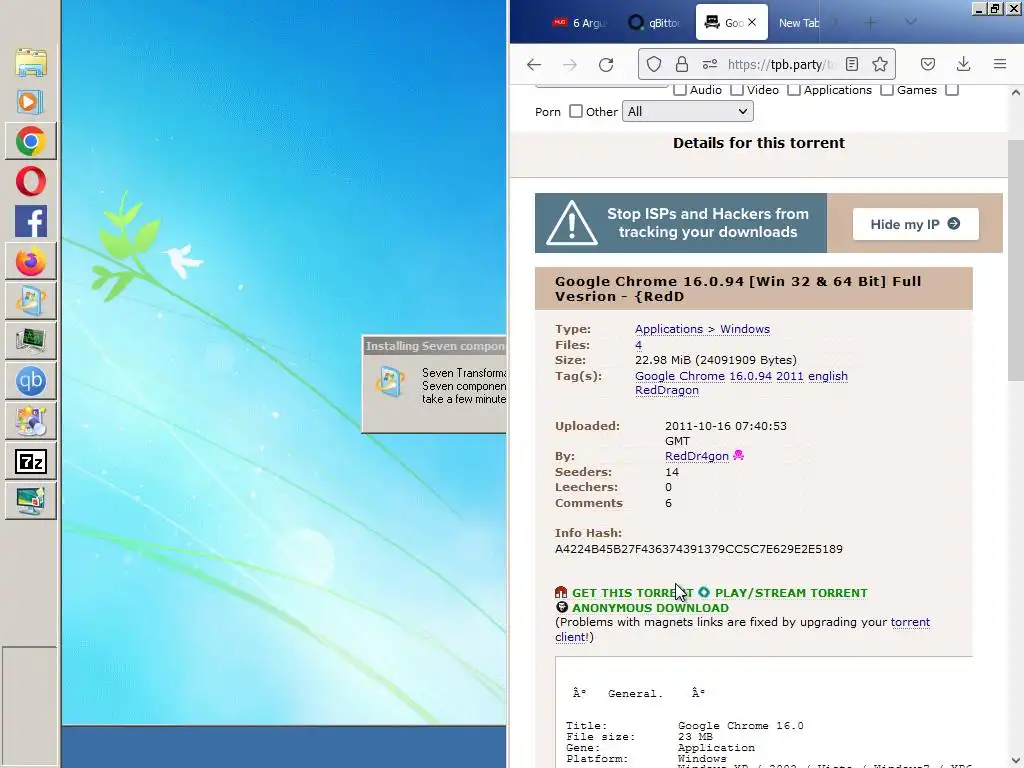Open a new tab with the plus button

coord(871,23)
